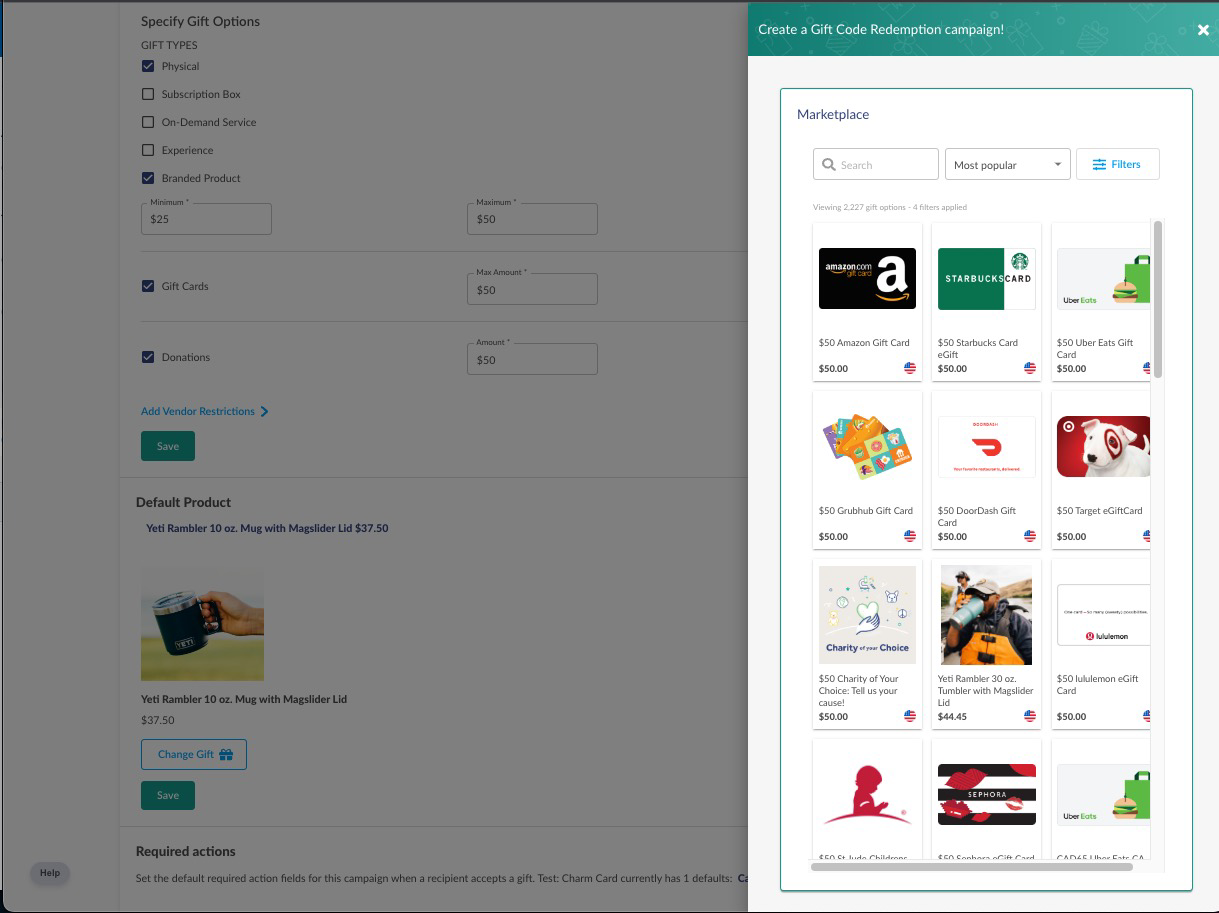This screenshot has width=1219, height=913.
Task: Tick the Experience gift type checkbox
Action: tap(148, 150)
